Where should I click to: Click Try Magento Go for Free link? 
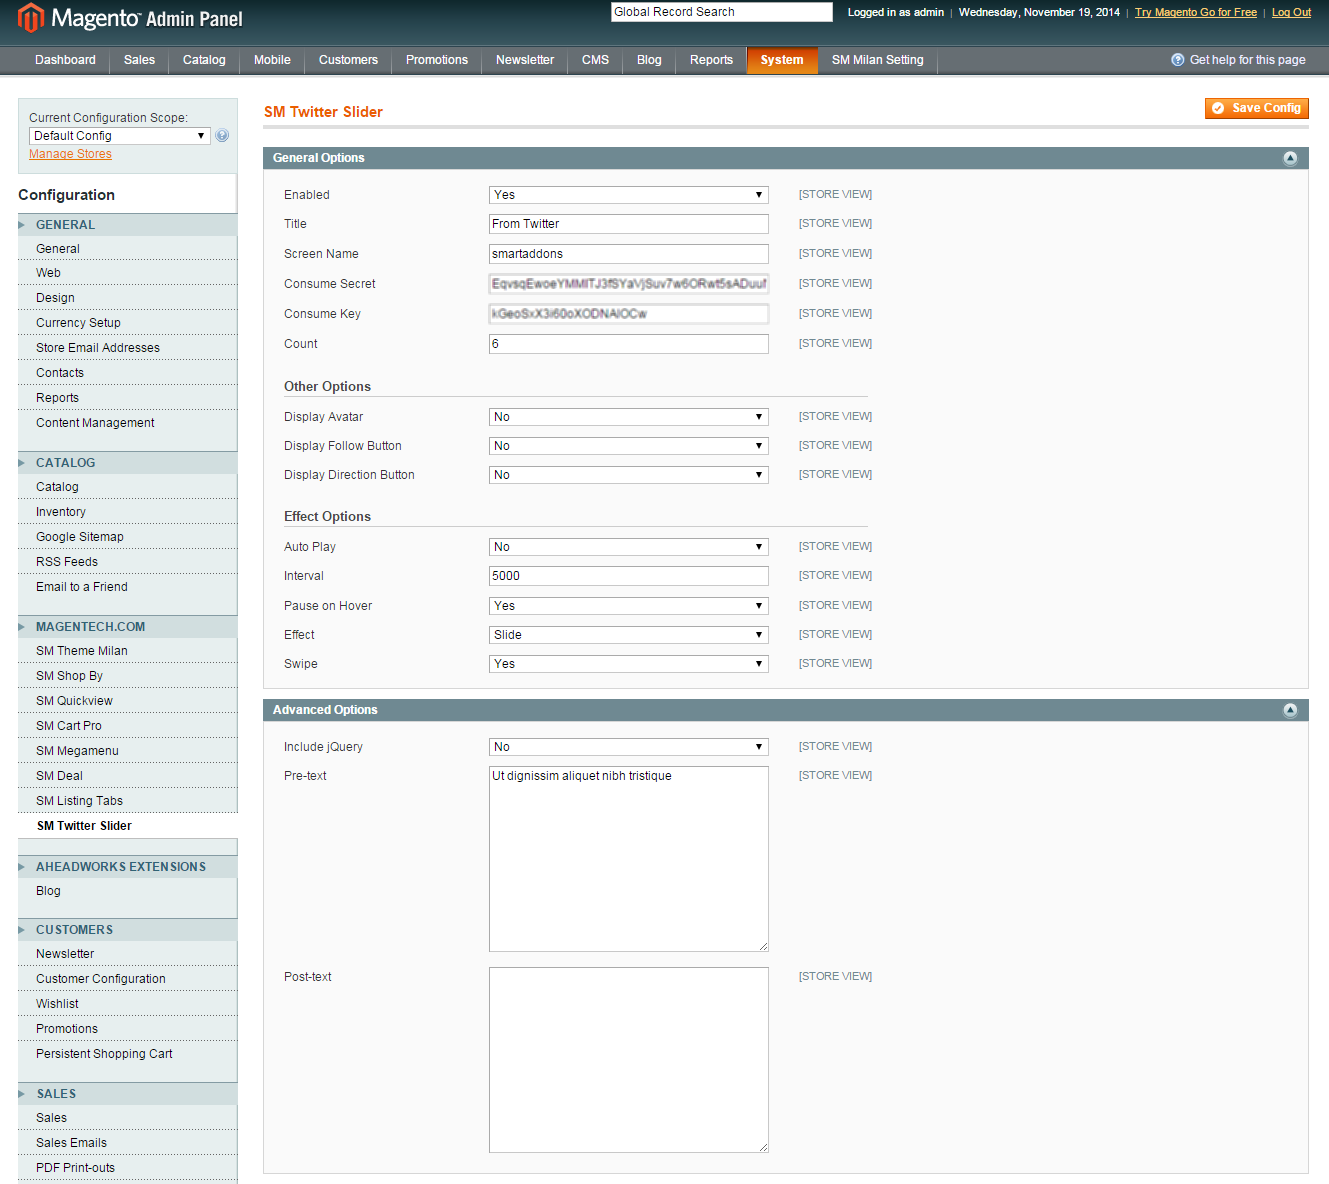[1196, 12]
